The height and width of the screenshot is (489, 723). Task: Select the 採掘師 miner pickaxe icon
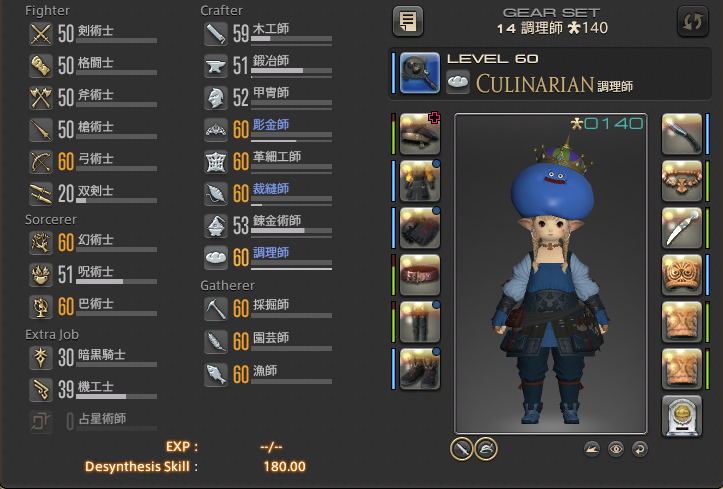click(215, 309)
